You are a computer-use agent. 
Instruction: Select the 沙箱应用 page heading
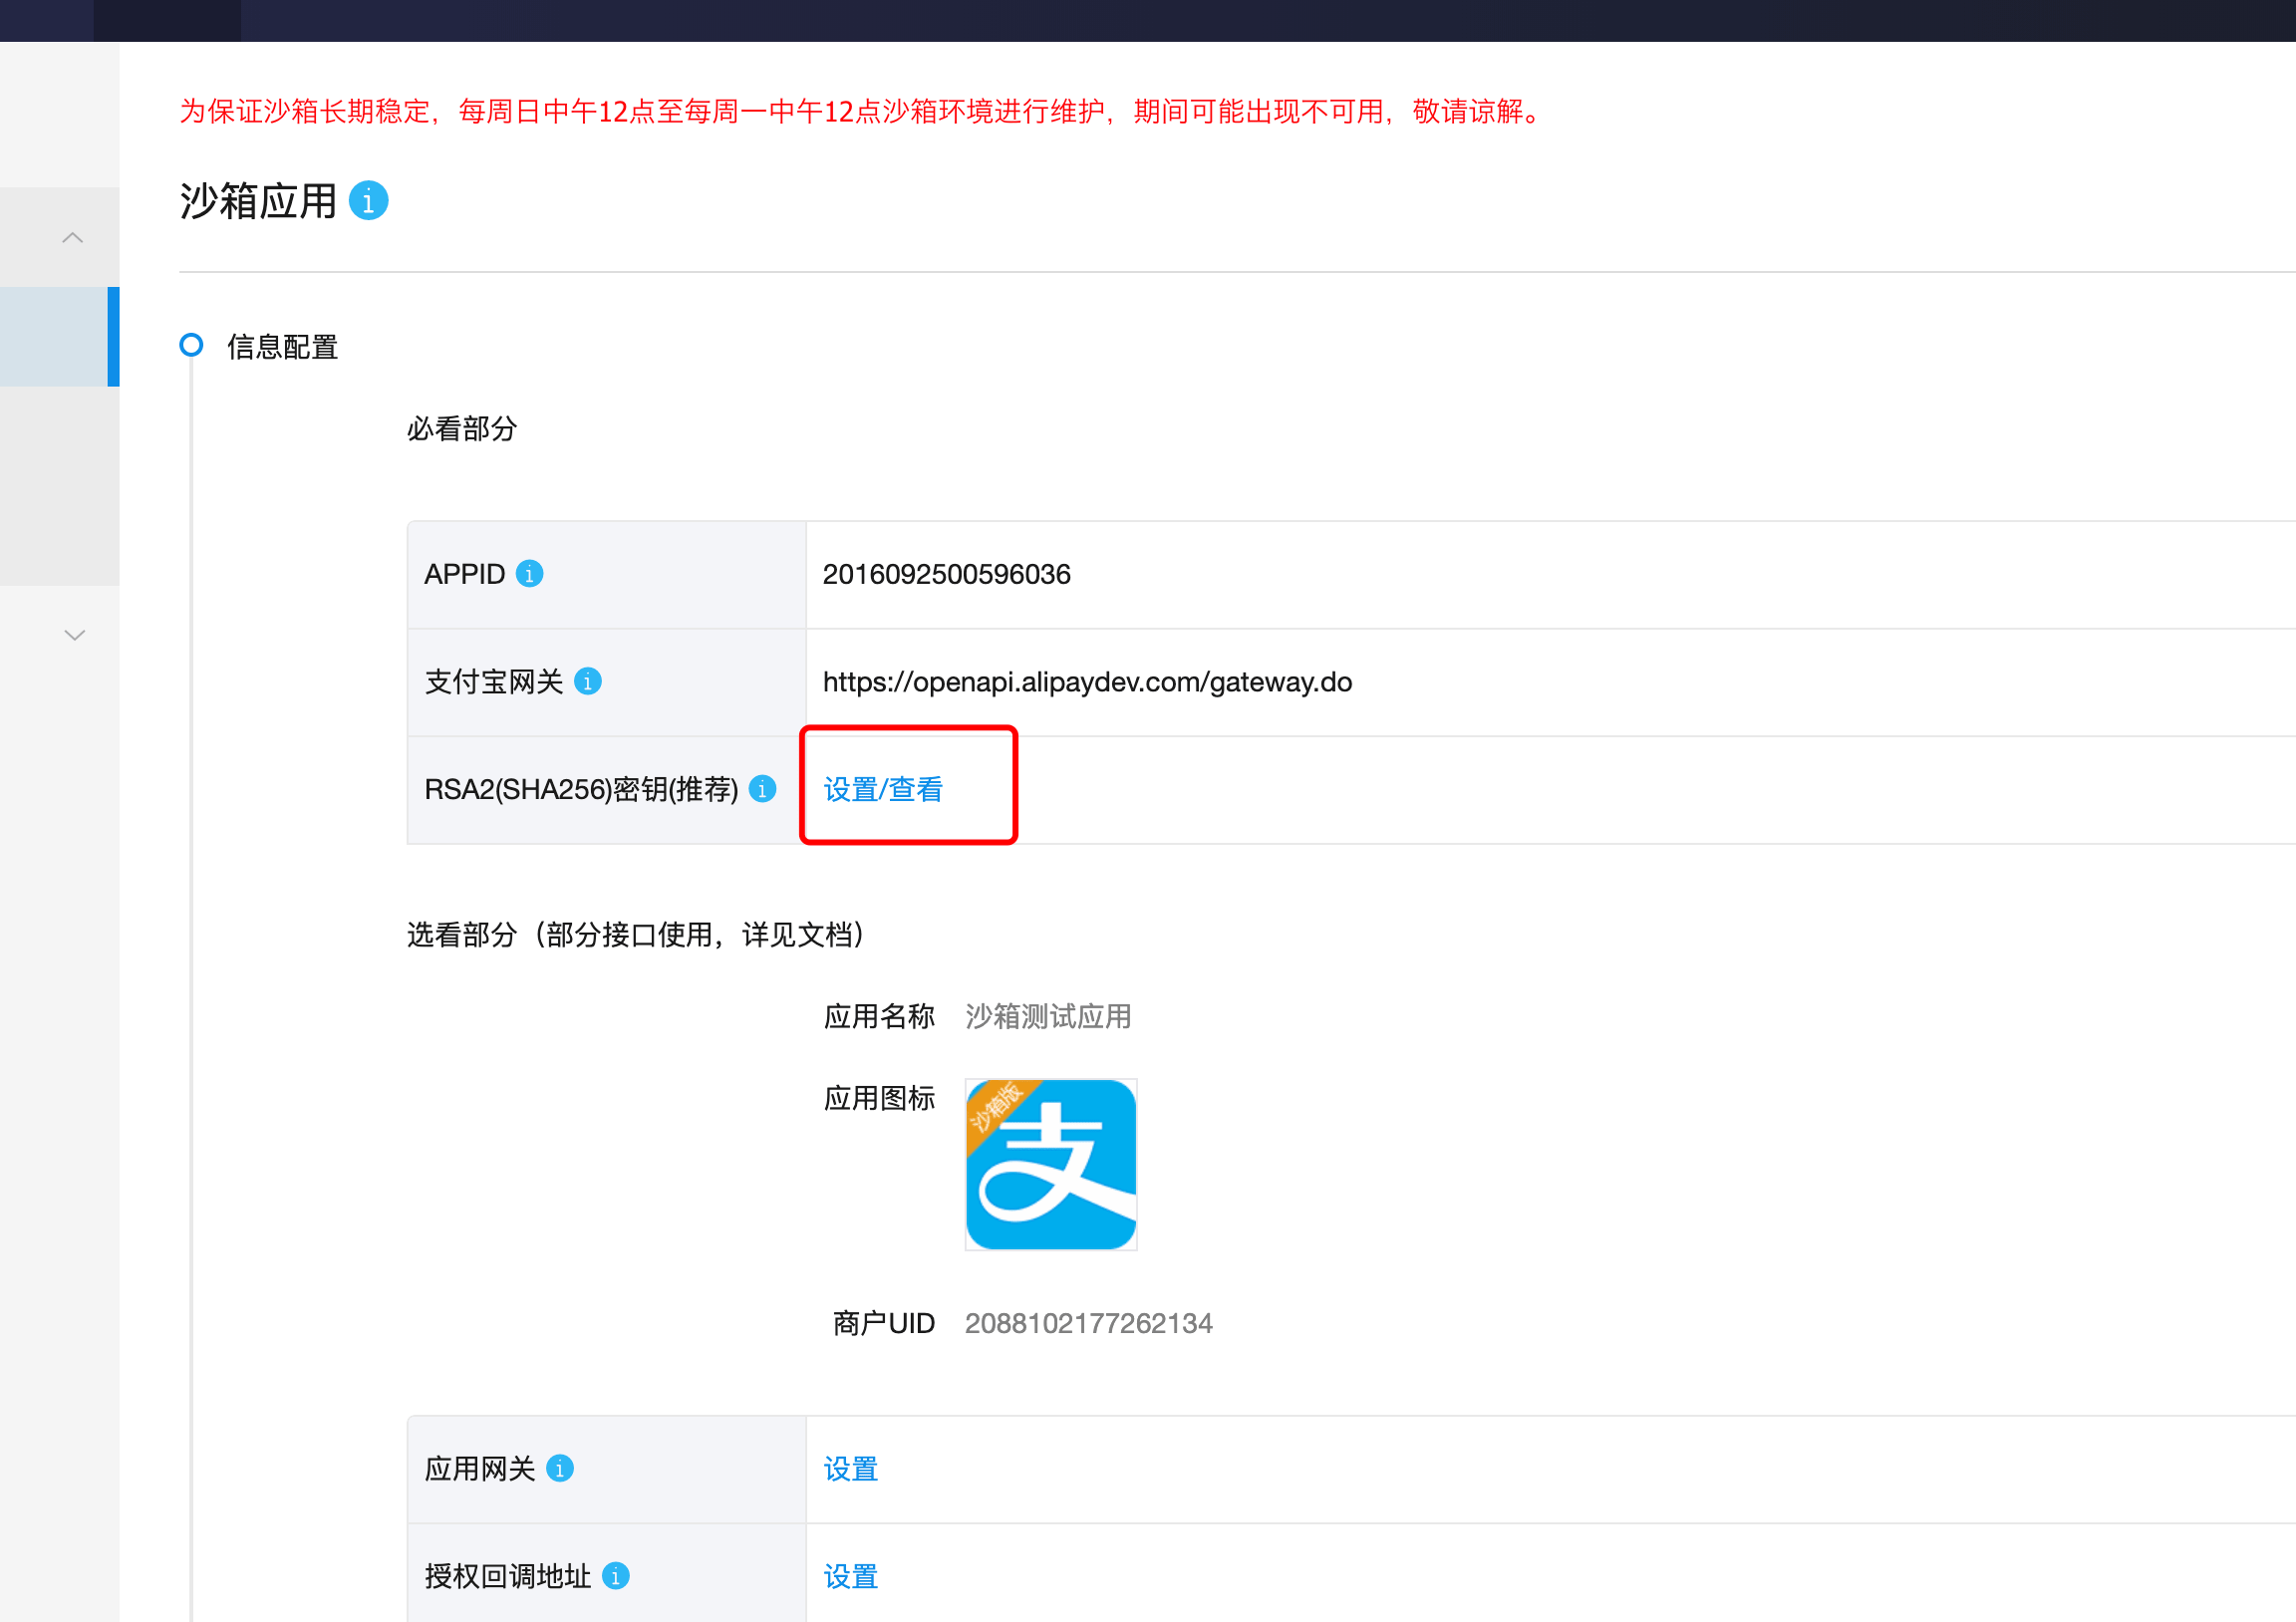coord(258,200)
